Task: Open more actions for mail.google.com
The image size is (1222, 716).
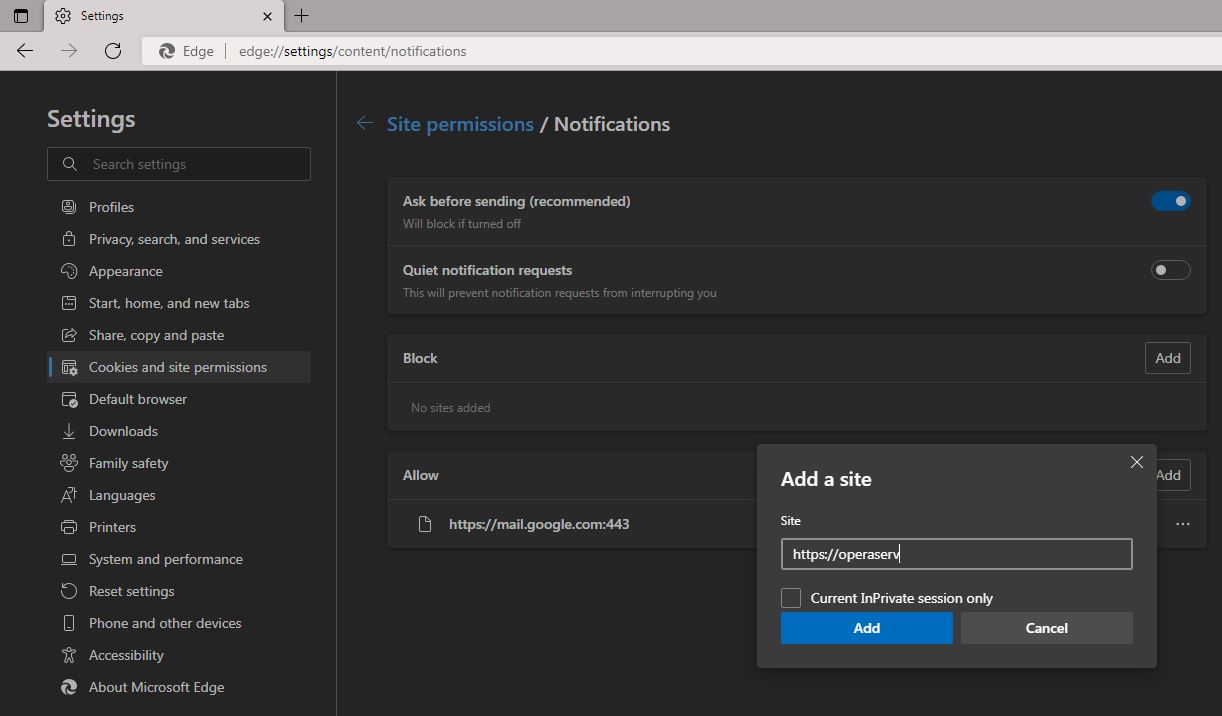Action: click(x=1183, y=524)
